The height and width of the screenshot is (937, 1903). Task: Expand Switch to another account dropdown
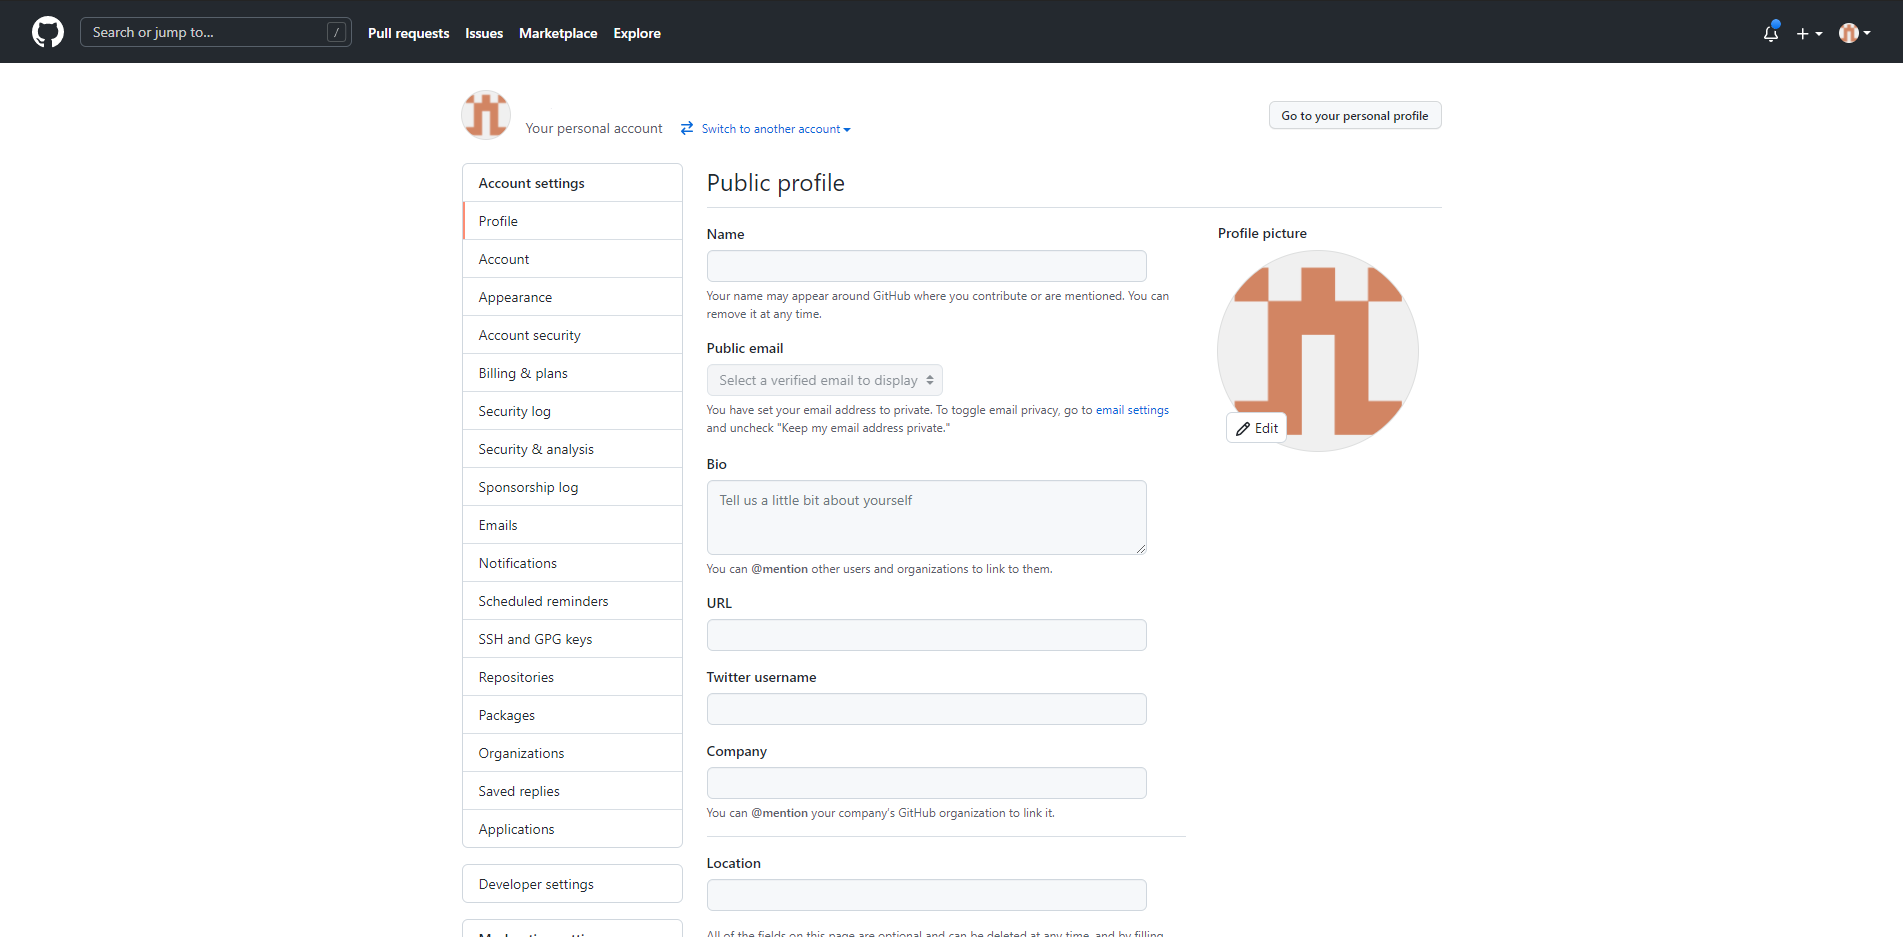pyautogui.click(x=775, y=129)
